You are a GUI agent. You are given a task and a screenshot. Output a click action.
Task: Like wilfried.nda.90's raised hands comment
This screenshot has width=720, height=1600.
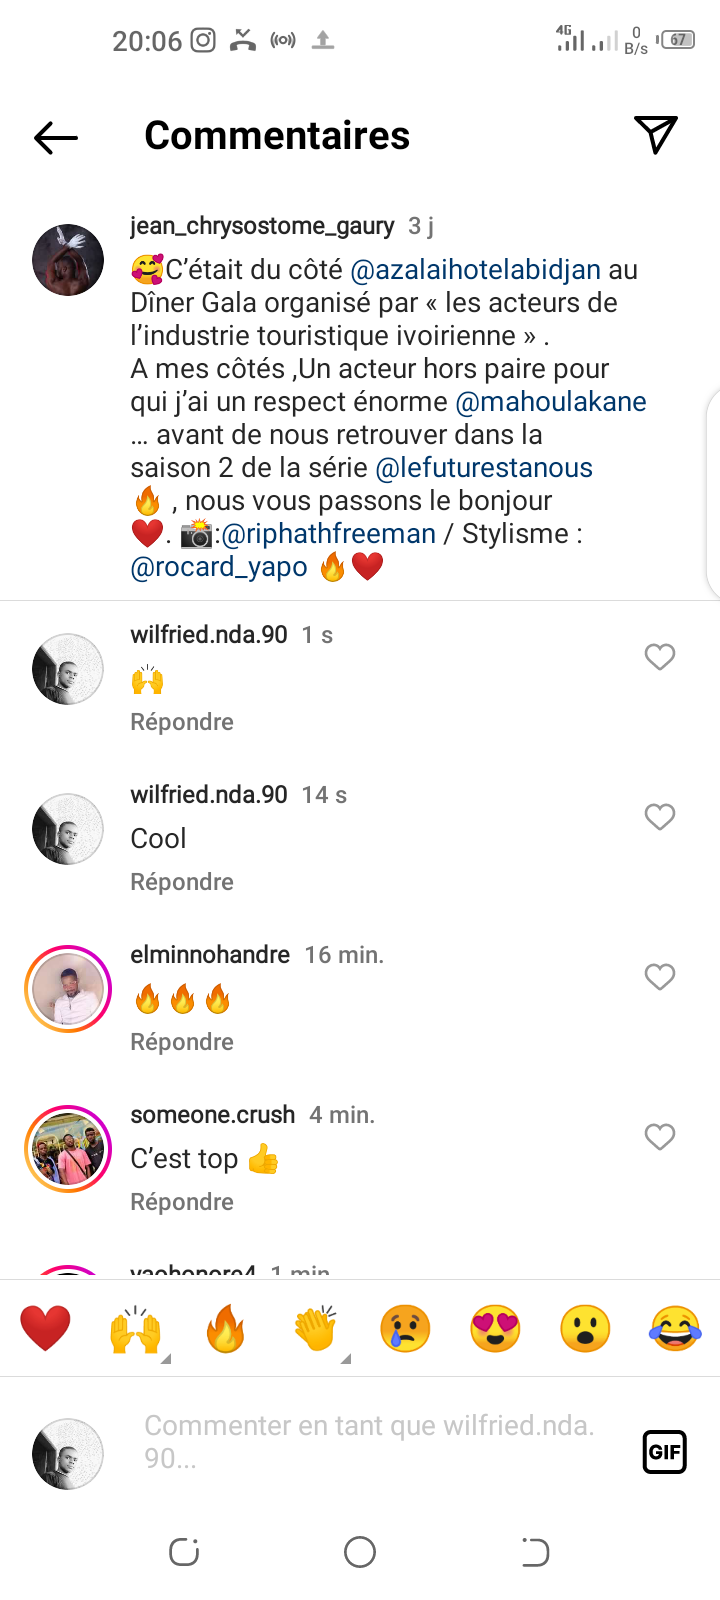660,657
